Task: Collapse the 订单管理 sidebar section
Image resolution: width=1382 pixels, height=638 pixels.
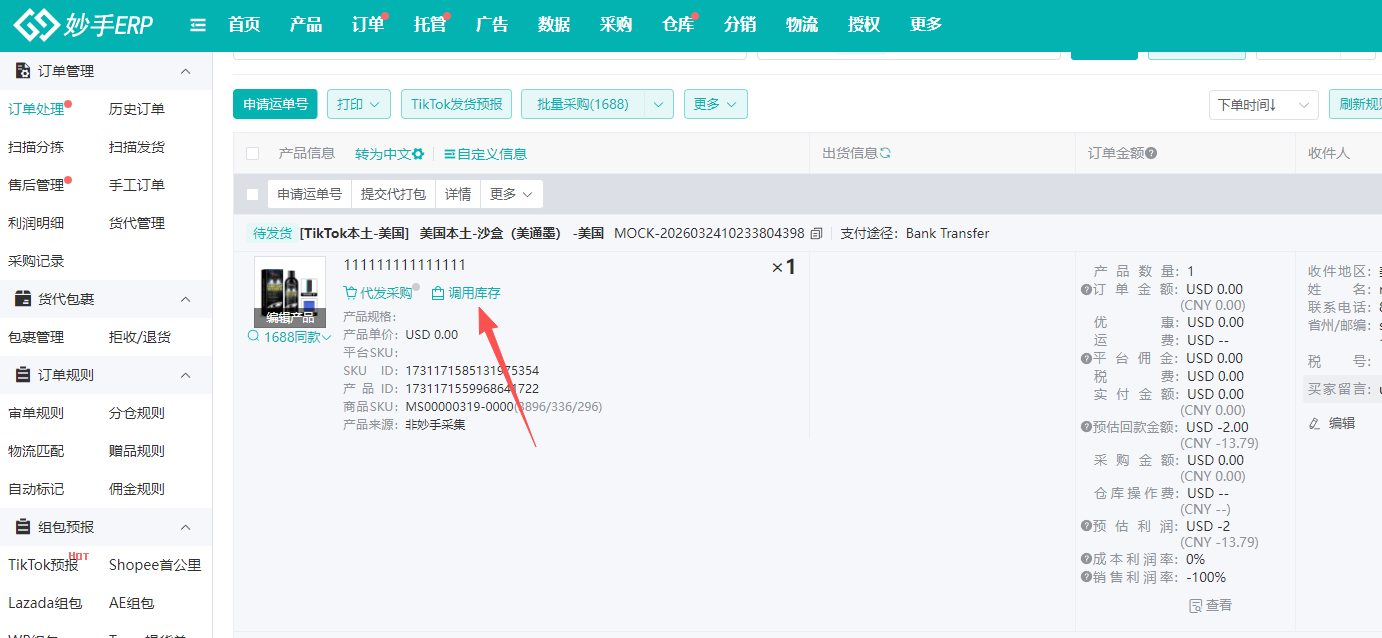Action: tap(185, 71)
